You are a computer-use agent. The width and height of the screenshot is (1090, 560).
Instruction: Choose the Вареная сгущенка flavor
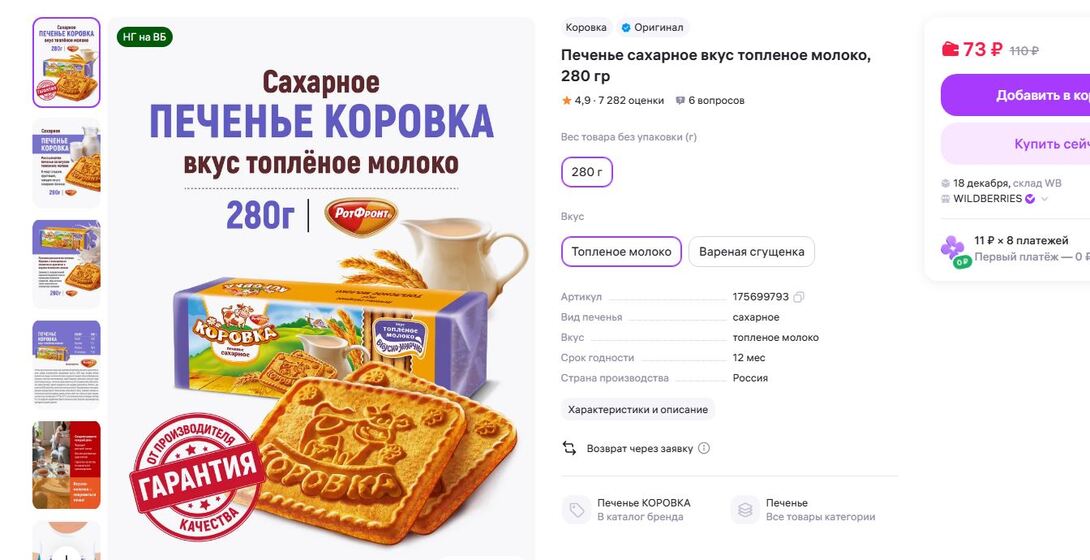click(x=751, y=251)
